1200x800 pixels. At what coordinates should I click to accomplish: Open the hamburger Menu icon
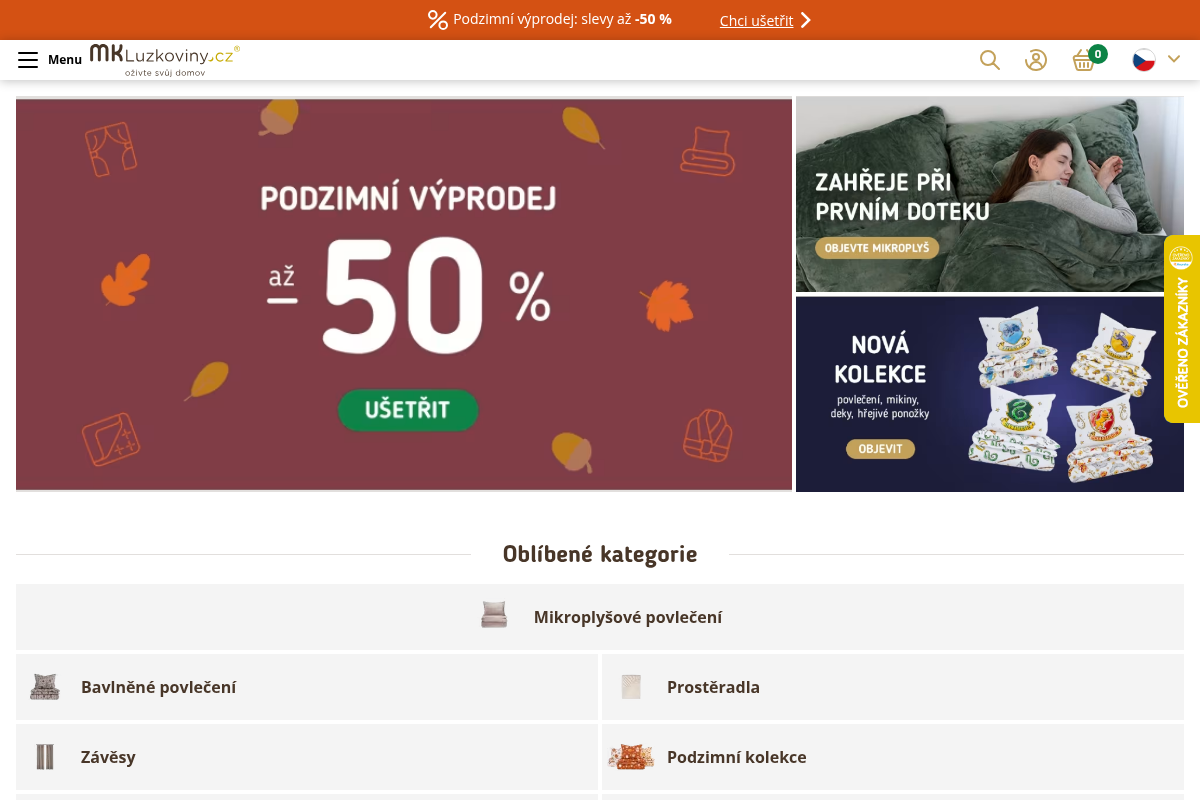point(28,60)
